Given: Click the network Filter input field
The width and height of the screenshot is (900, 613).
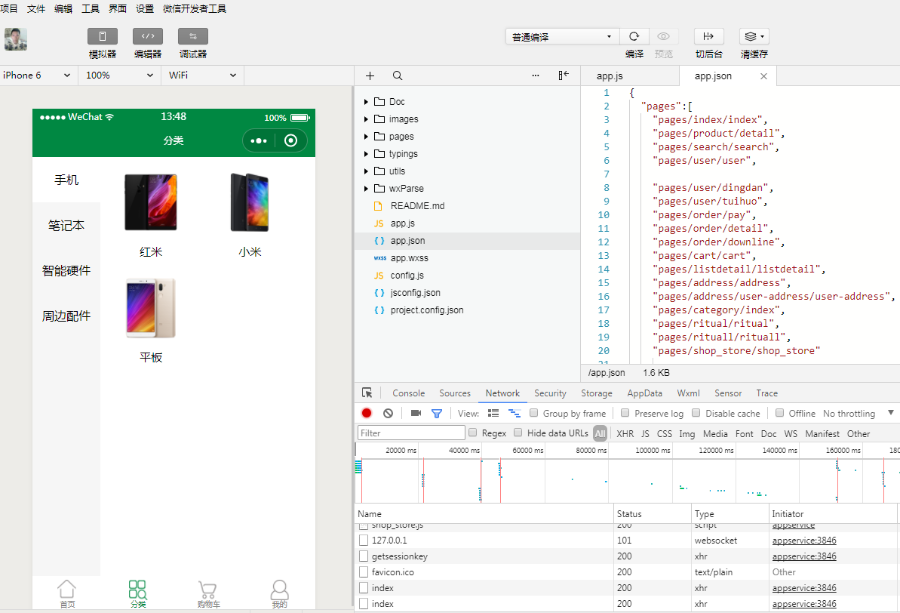Looking at the screenshot, I should pos(411,433).
